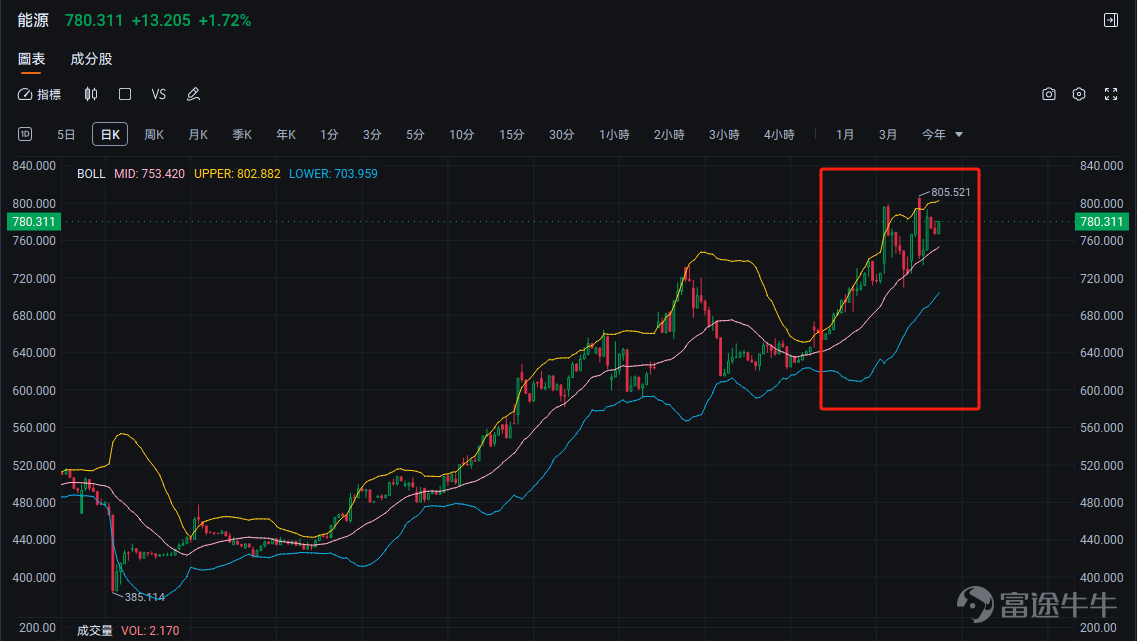Click the square layout icon
Viewport: 1137px width, 641px height.
[x=125, y=94]
